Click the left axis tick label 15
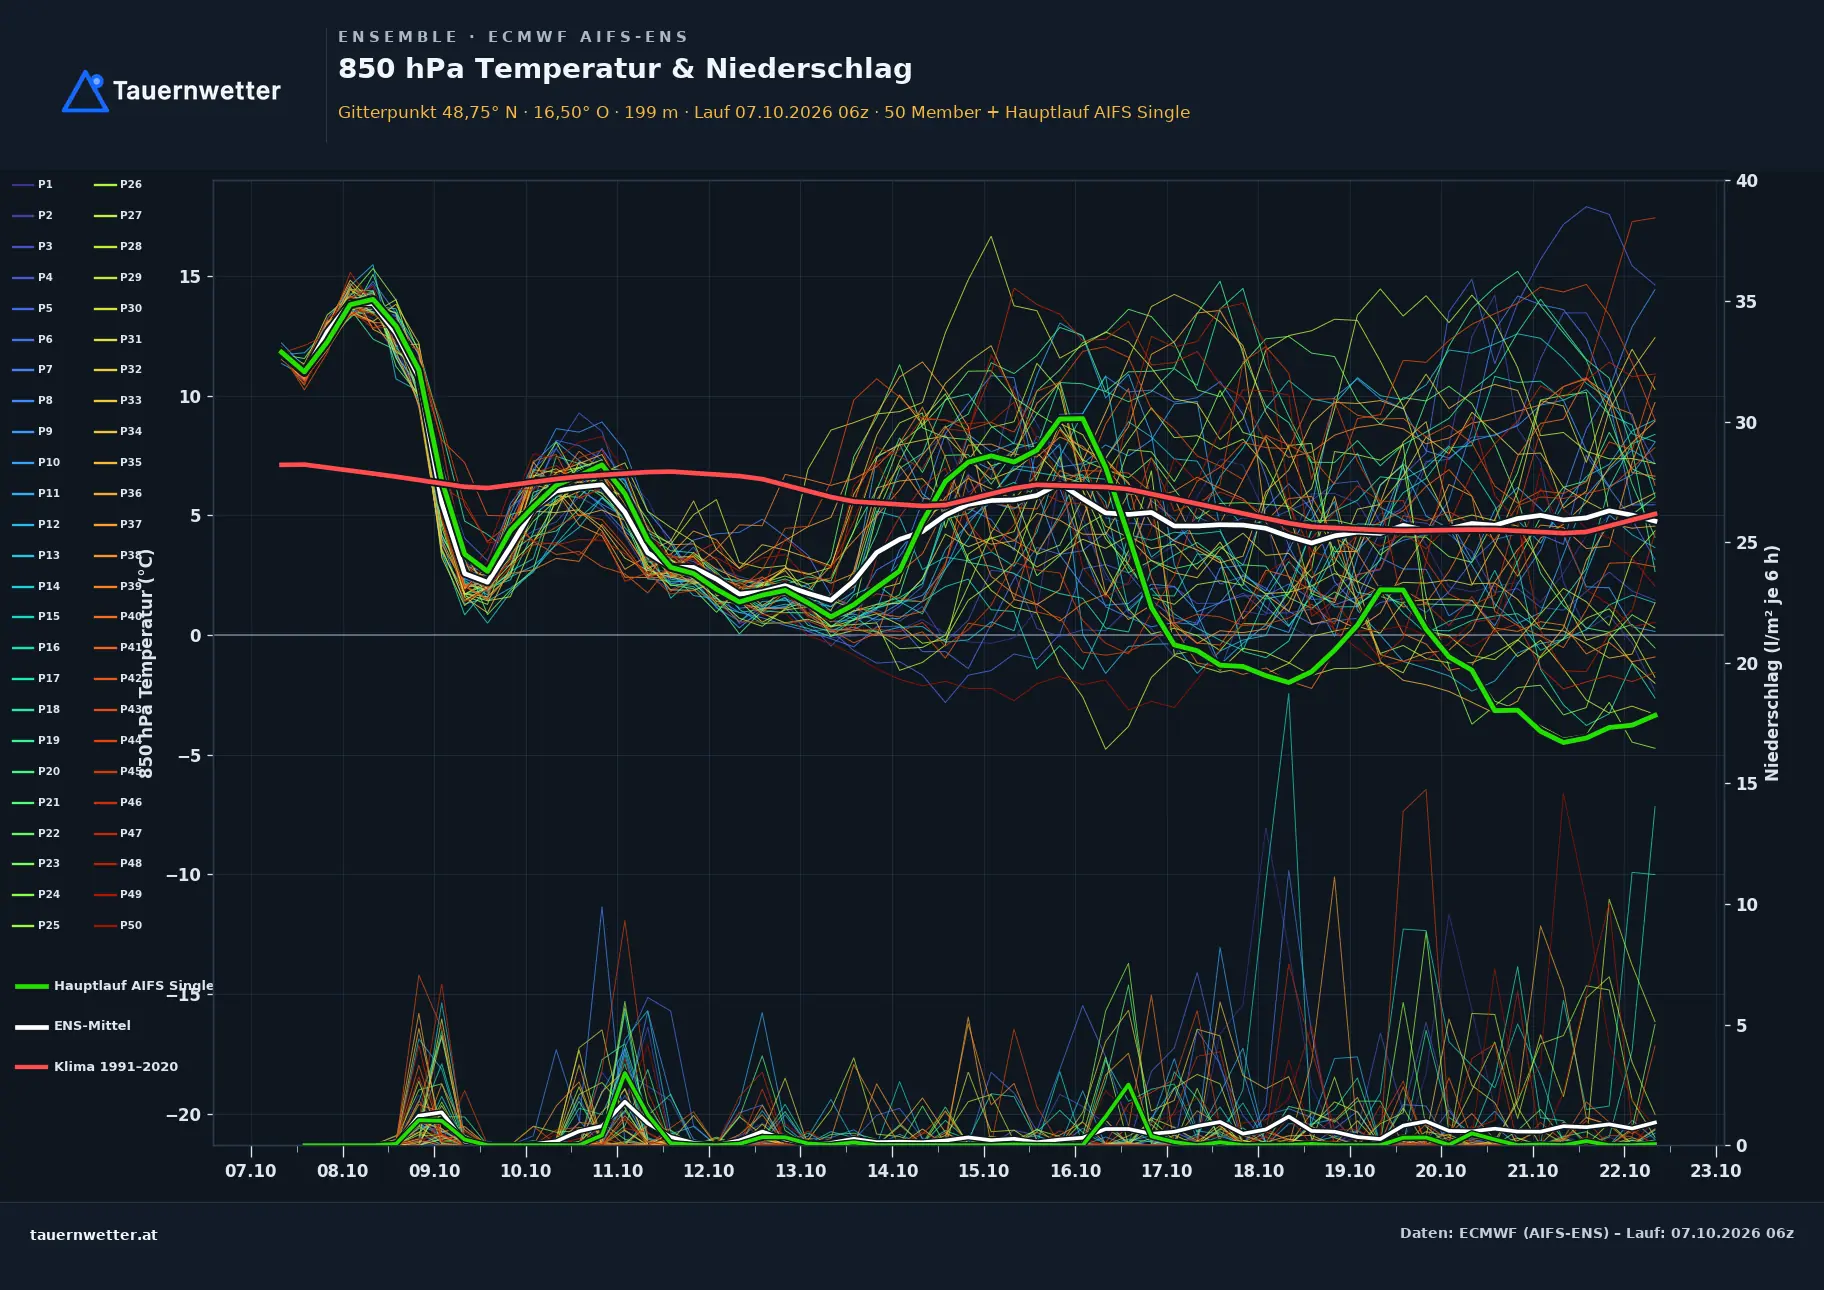Viewport: 1824px width, 1290px height. (x=190, y=277)
